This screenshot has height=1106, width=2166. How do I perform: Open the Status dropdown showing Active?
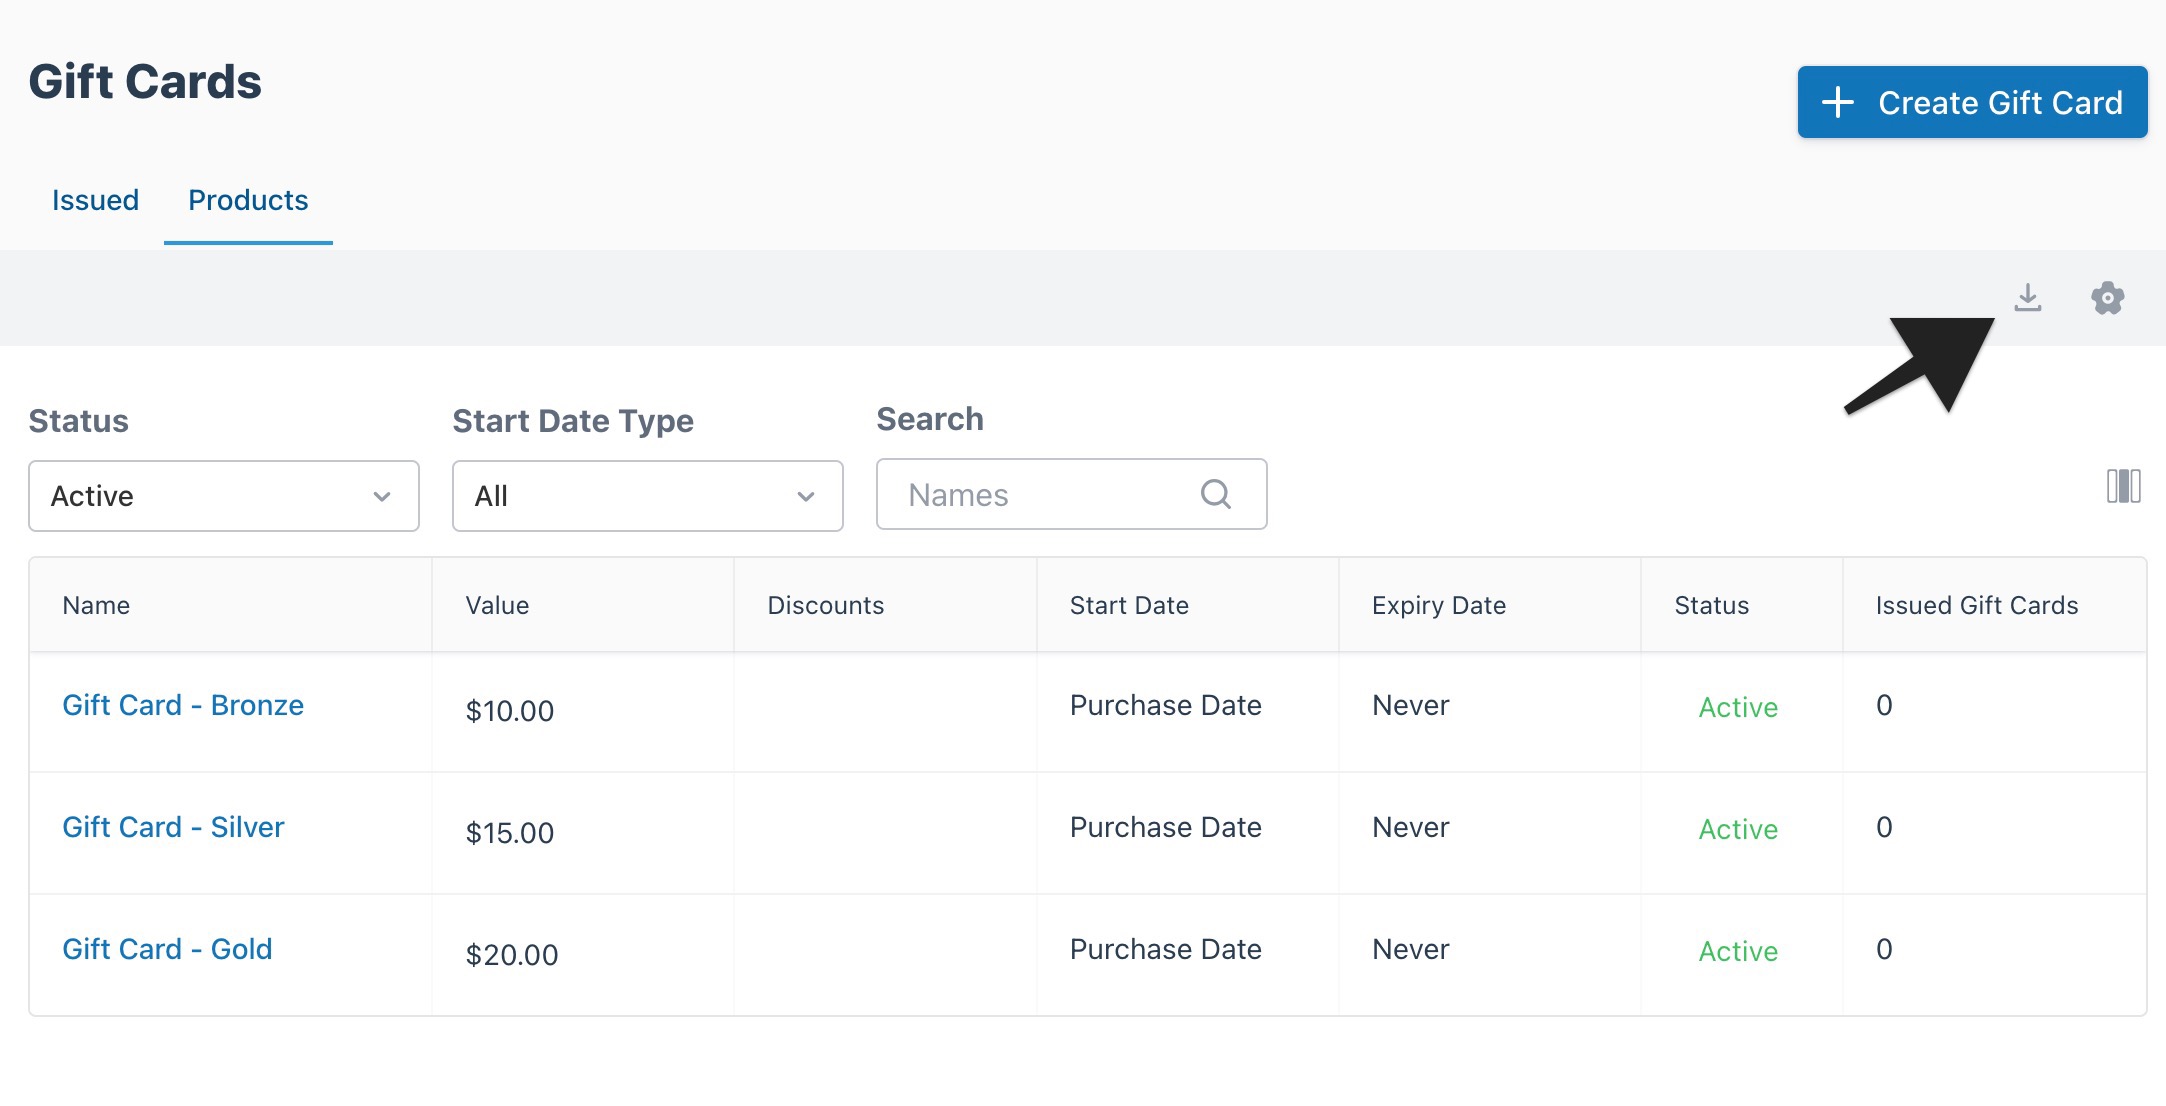[x=224, y=496]
